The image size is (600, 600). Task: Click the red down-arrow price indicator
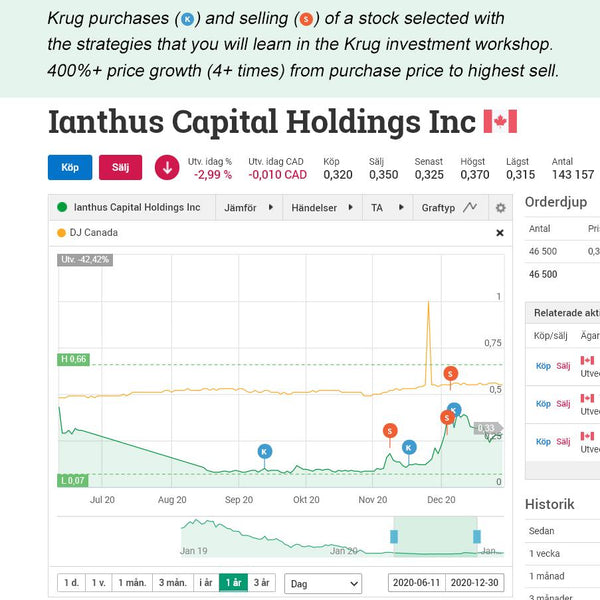(x=167, y=168)
